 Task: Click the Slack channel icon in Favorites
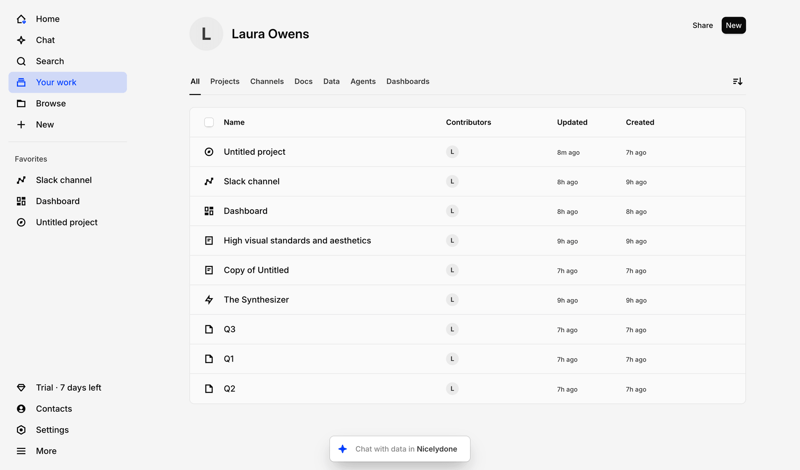tap(21, 180)
